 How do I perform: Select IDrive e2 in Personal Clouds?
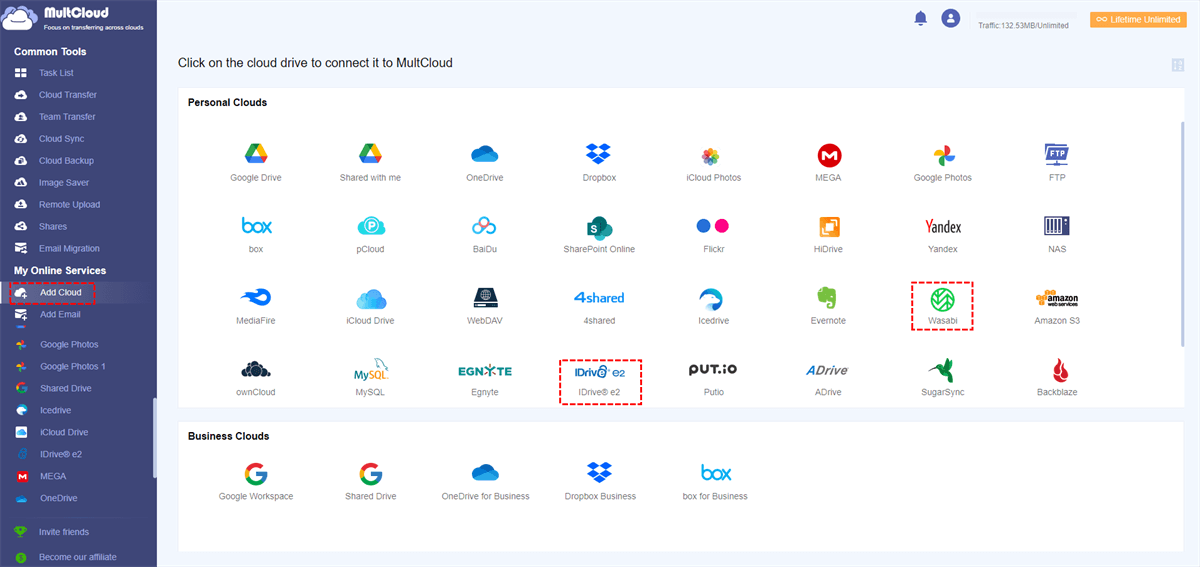click(599, 381)
